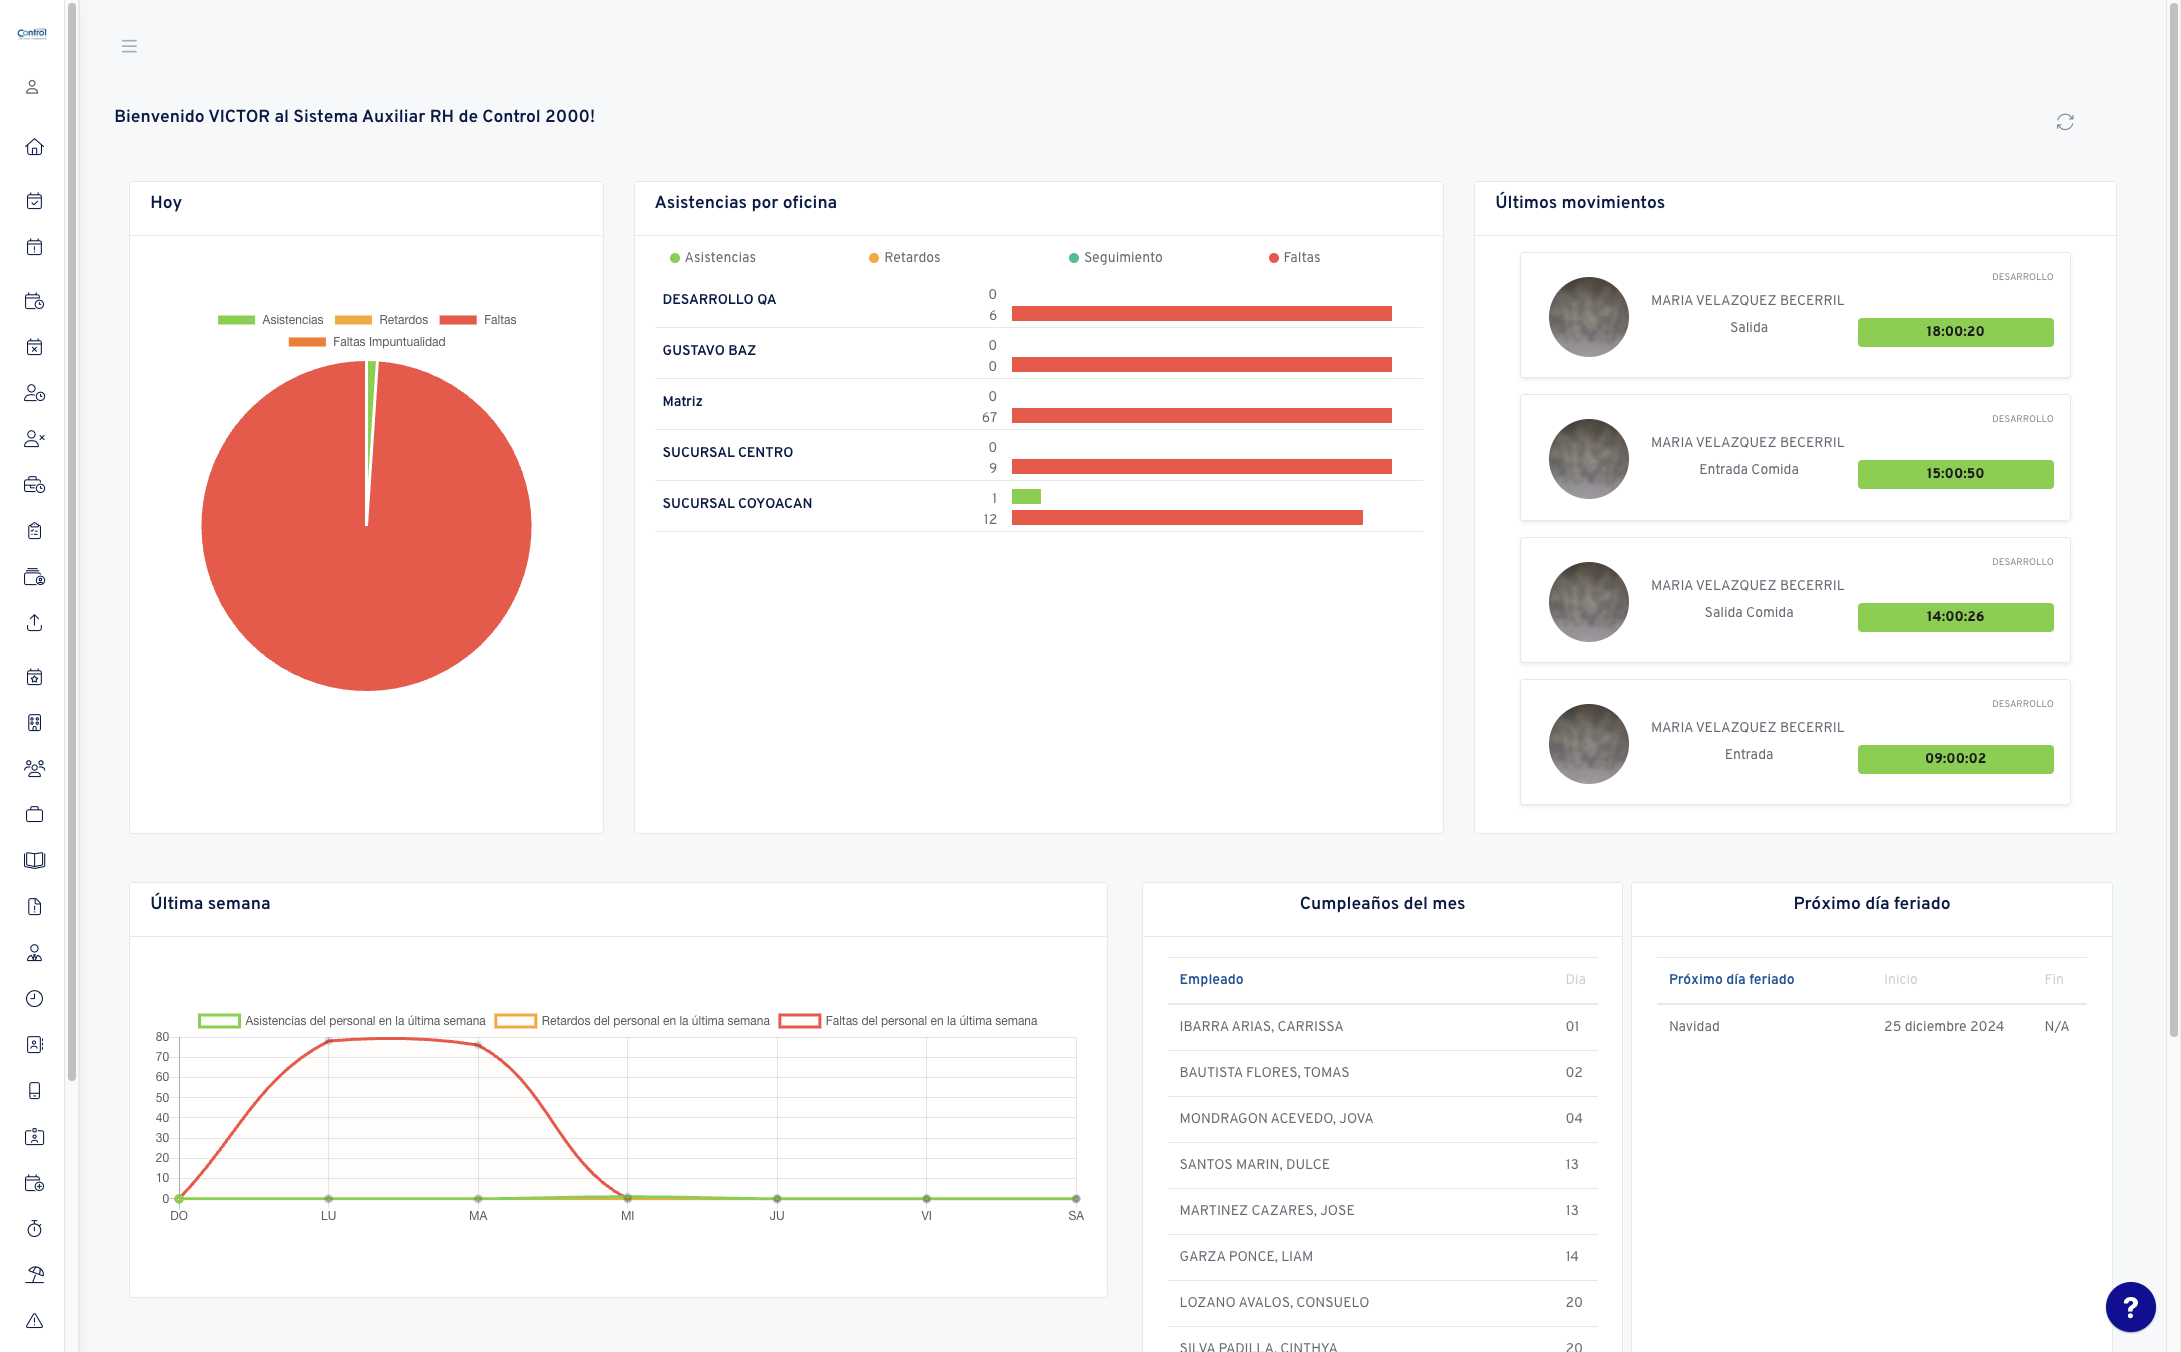
Task: Click the 09:00:02 Entrada time badge
Action: [1955, 759]
